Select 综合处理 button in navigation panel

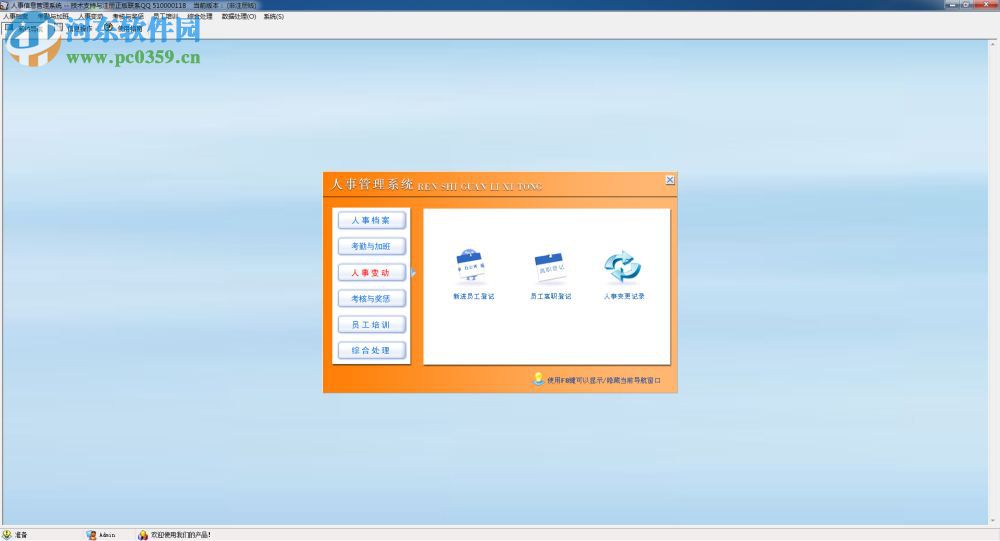click(372, 350)
